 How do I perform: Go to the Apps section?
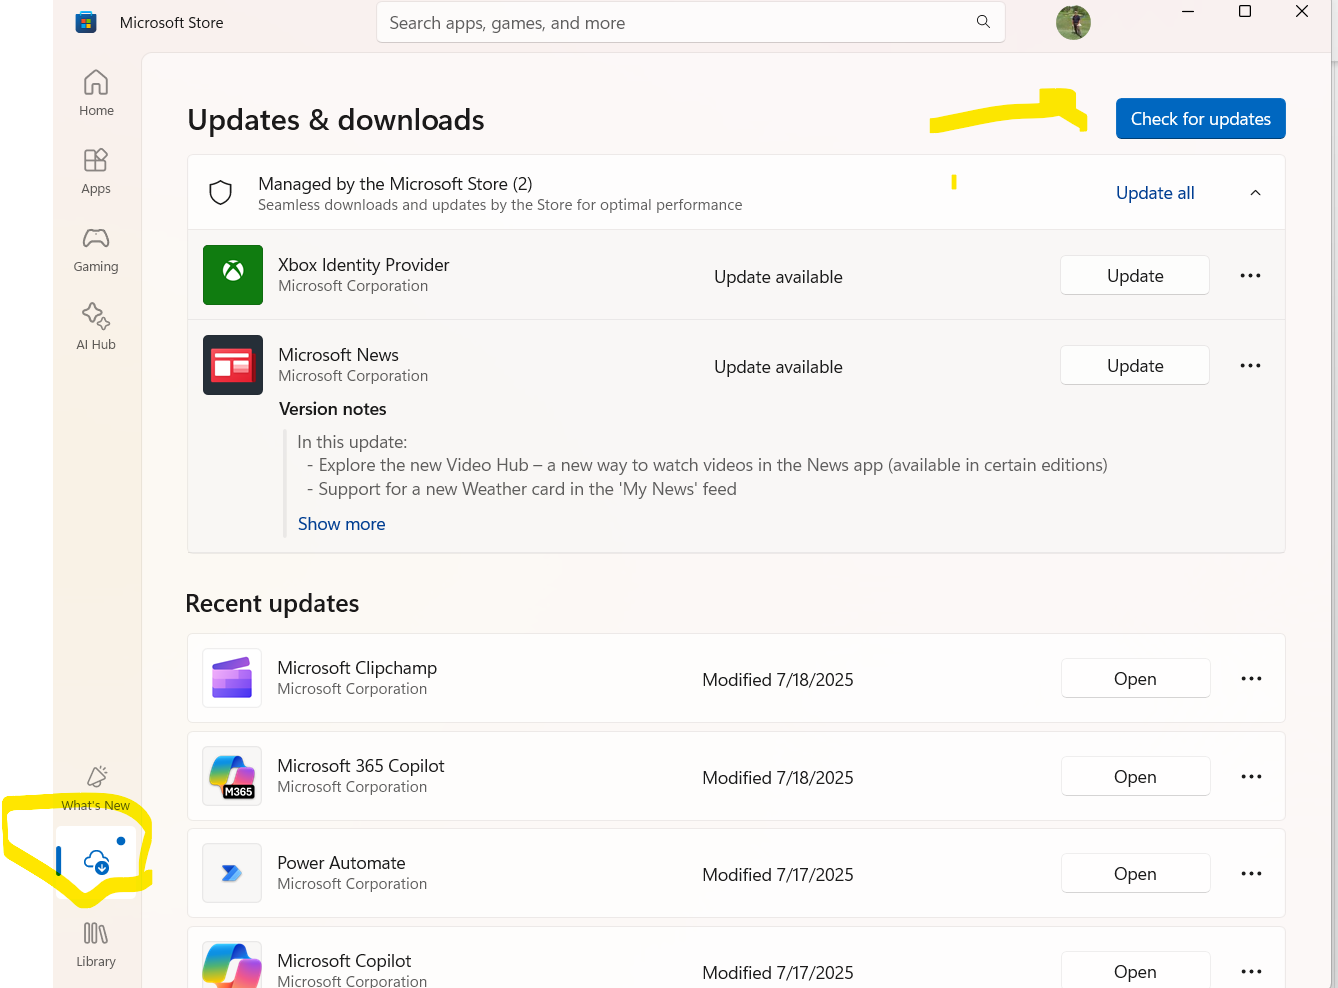click(x=96, y=171)
